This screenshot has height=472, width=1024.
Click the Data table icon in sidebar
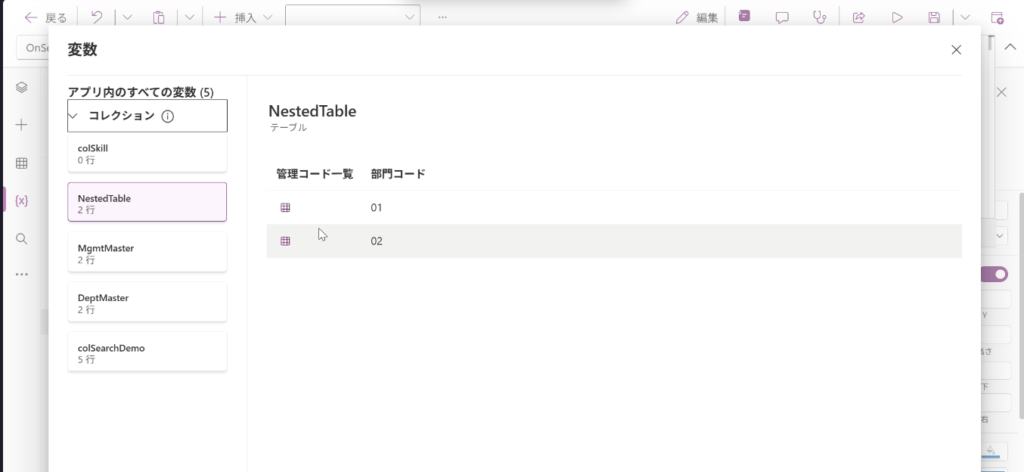[21, 163]
